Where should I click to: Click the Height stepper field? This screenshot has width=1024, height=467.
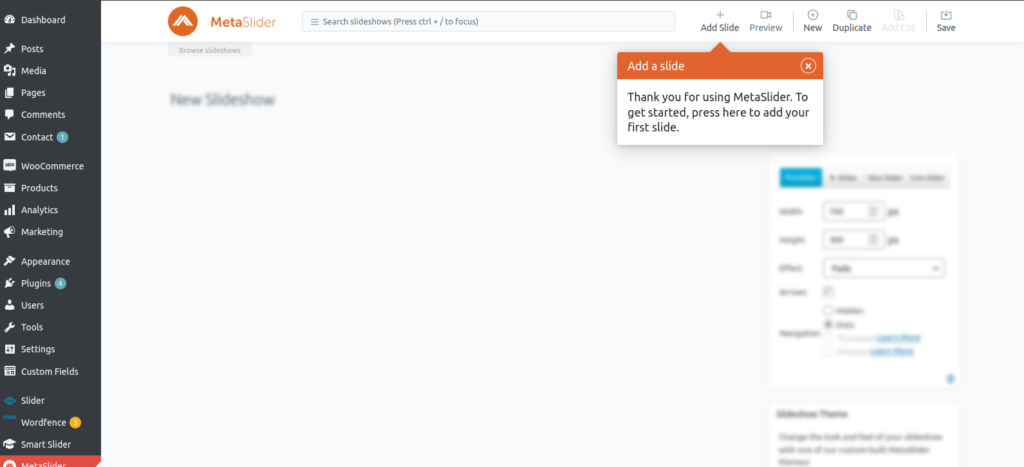click(852, 240)
